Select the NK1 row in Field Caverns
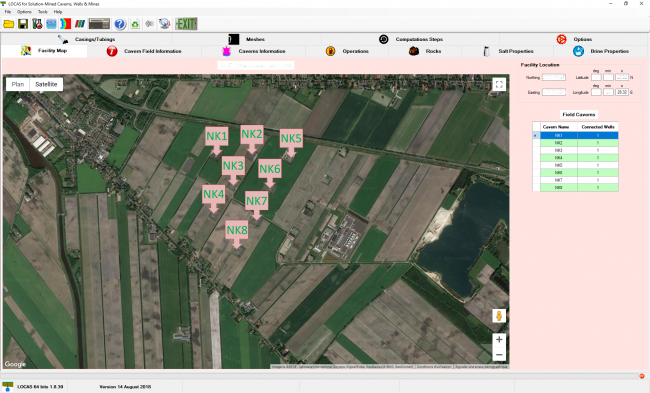 (x=575, y=135)
